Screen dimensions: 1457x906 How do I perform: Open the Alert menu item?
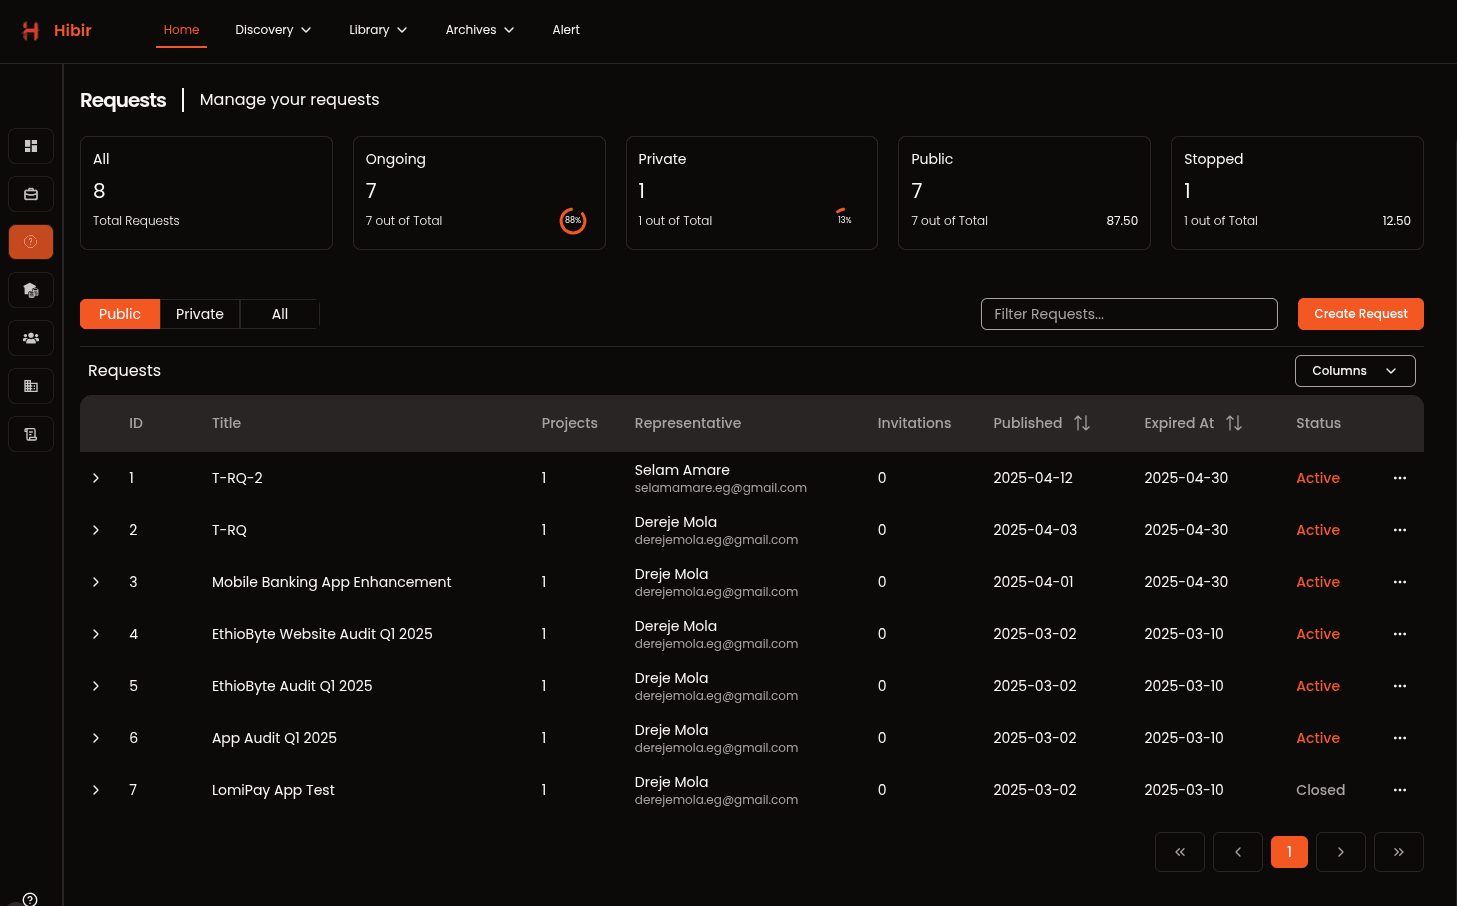(565, 30)
